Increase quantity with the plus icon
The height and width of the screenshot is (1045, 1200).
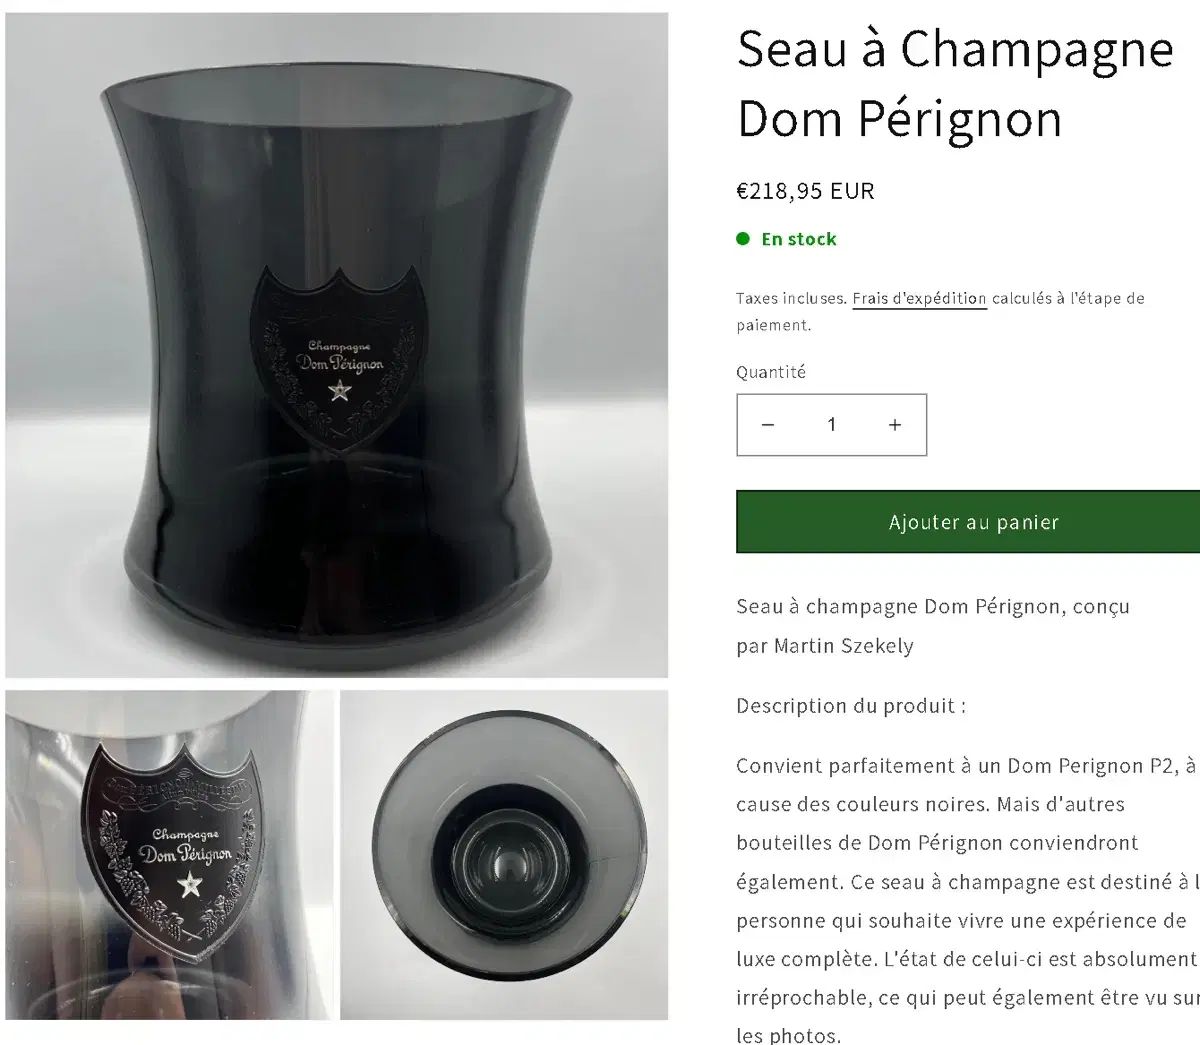pos(895,425)
